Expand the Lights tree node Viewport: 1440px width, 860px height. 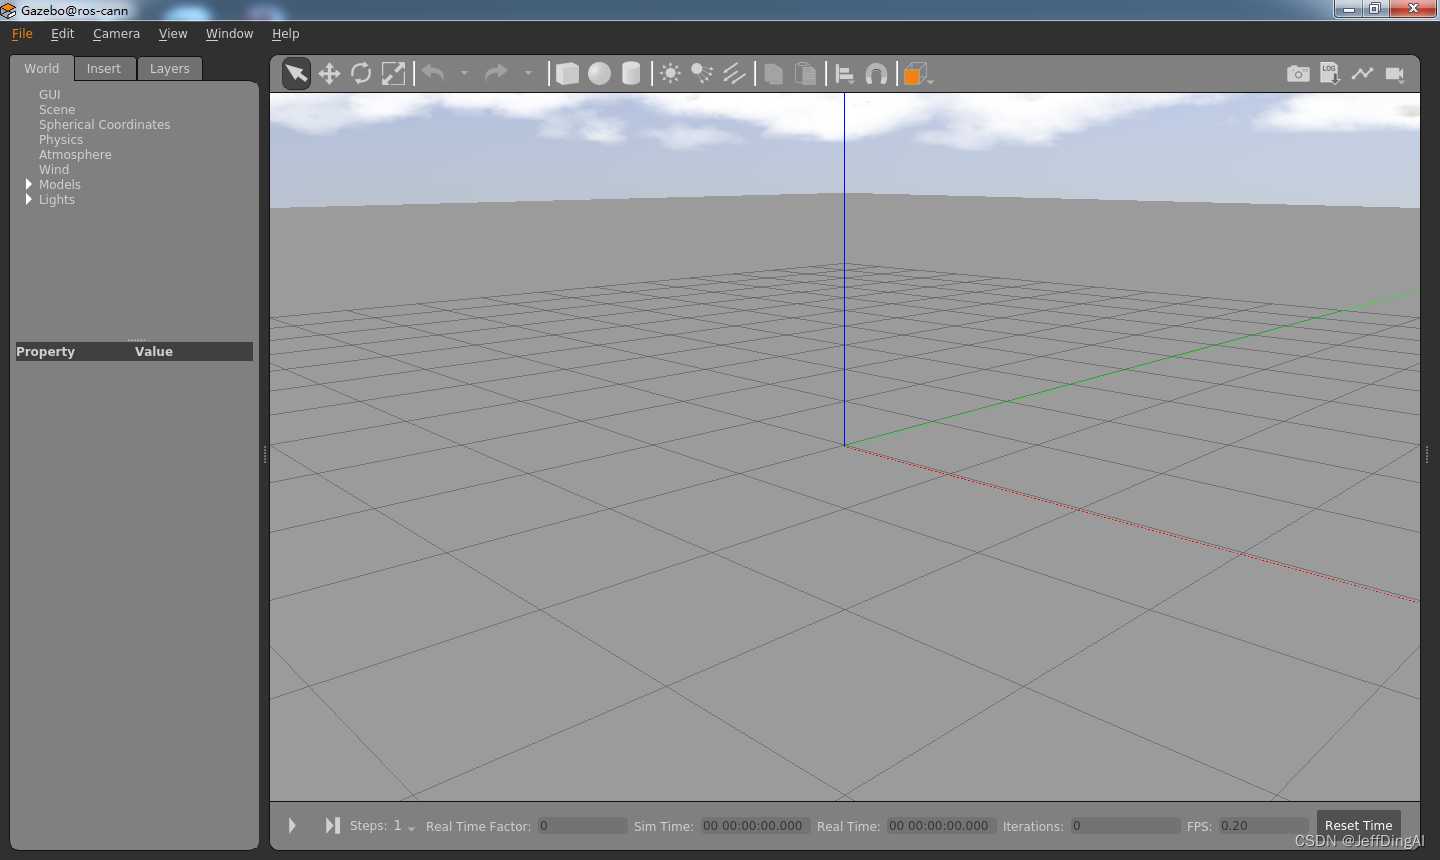pos(29,199)
